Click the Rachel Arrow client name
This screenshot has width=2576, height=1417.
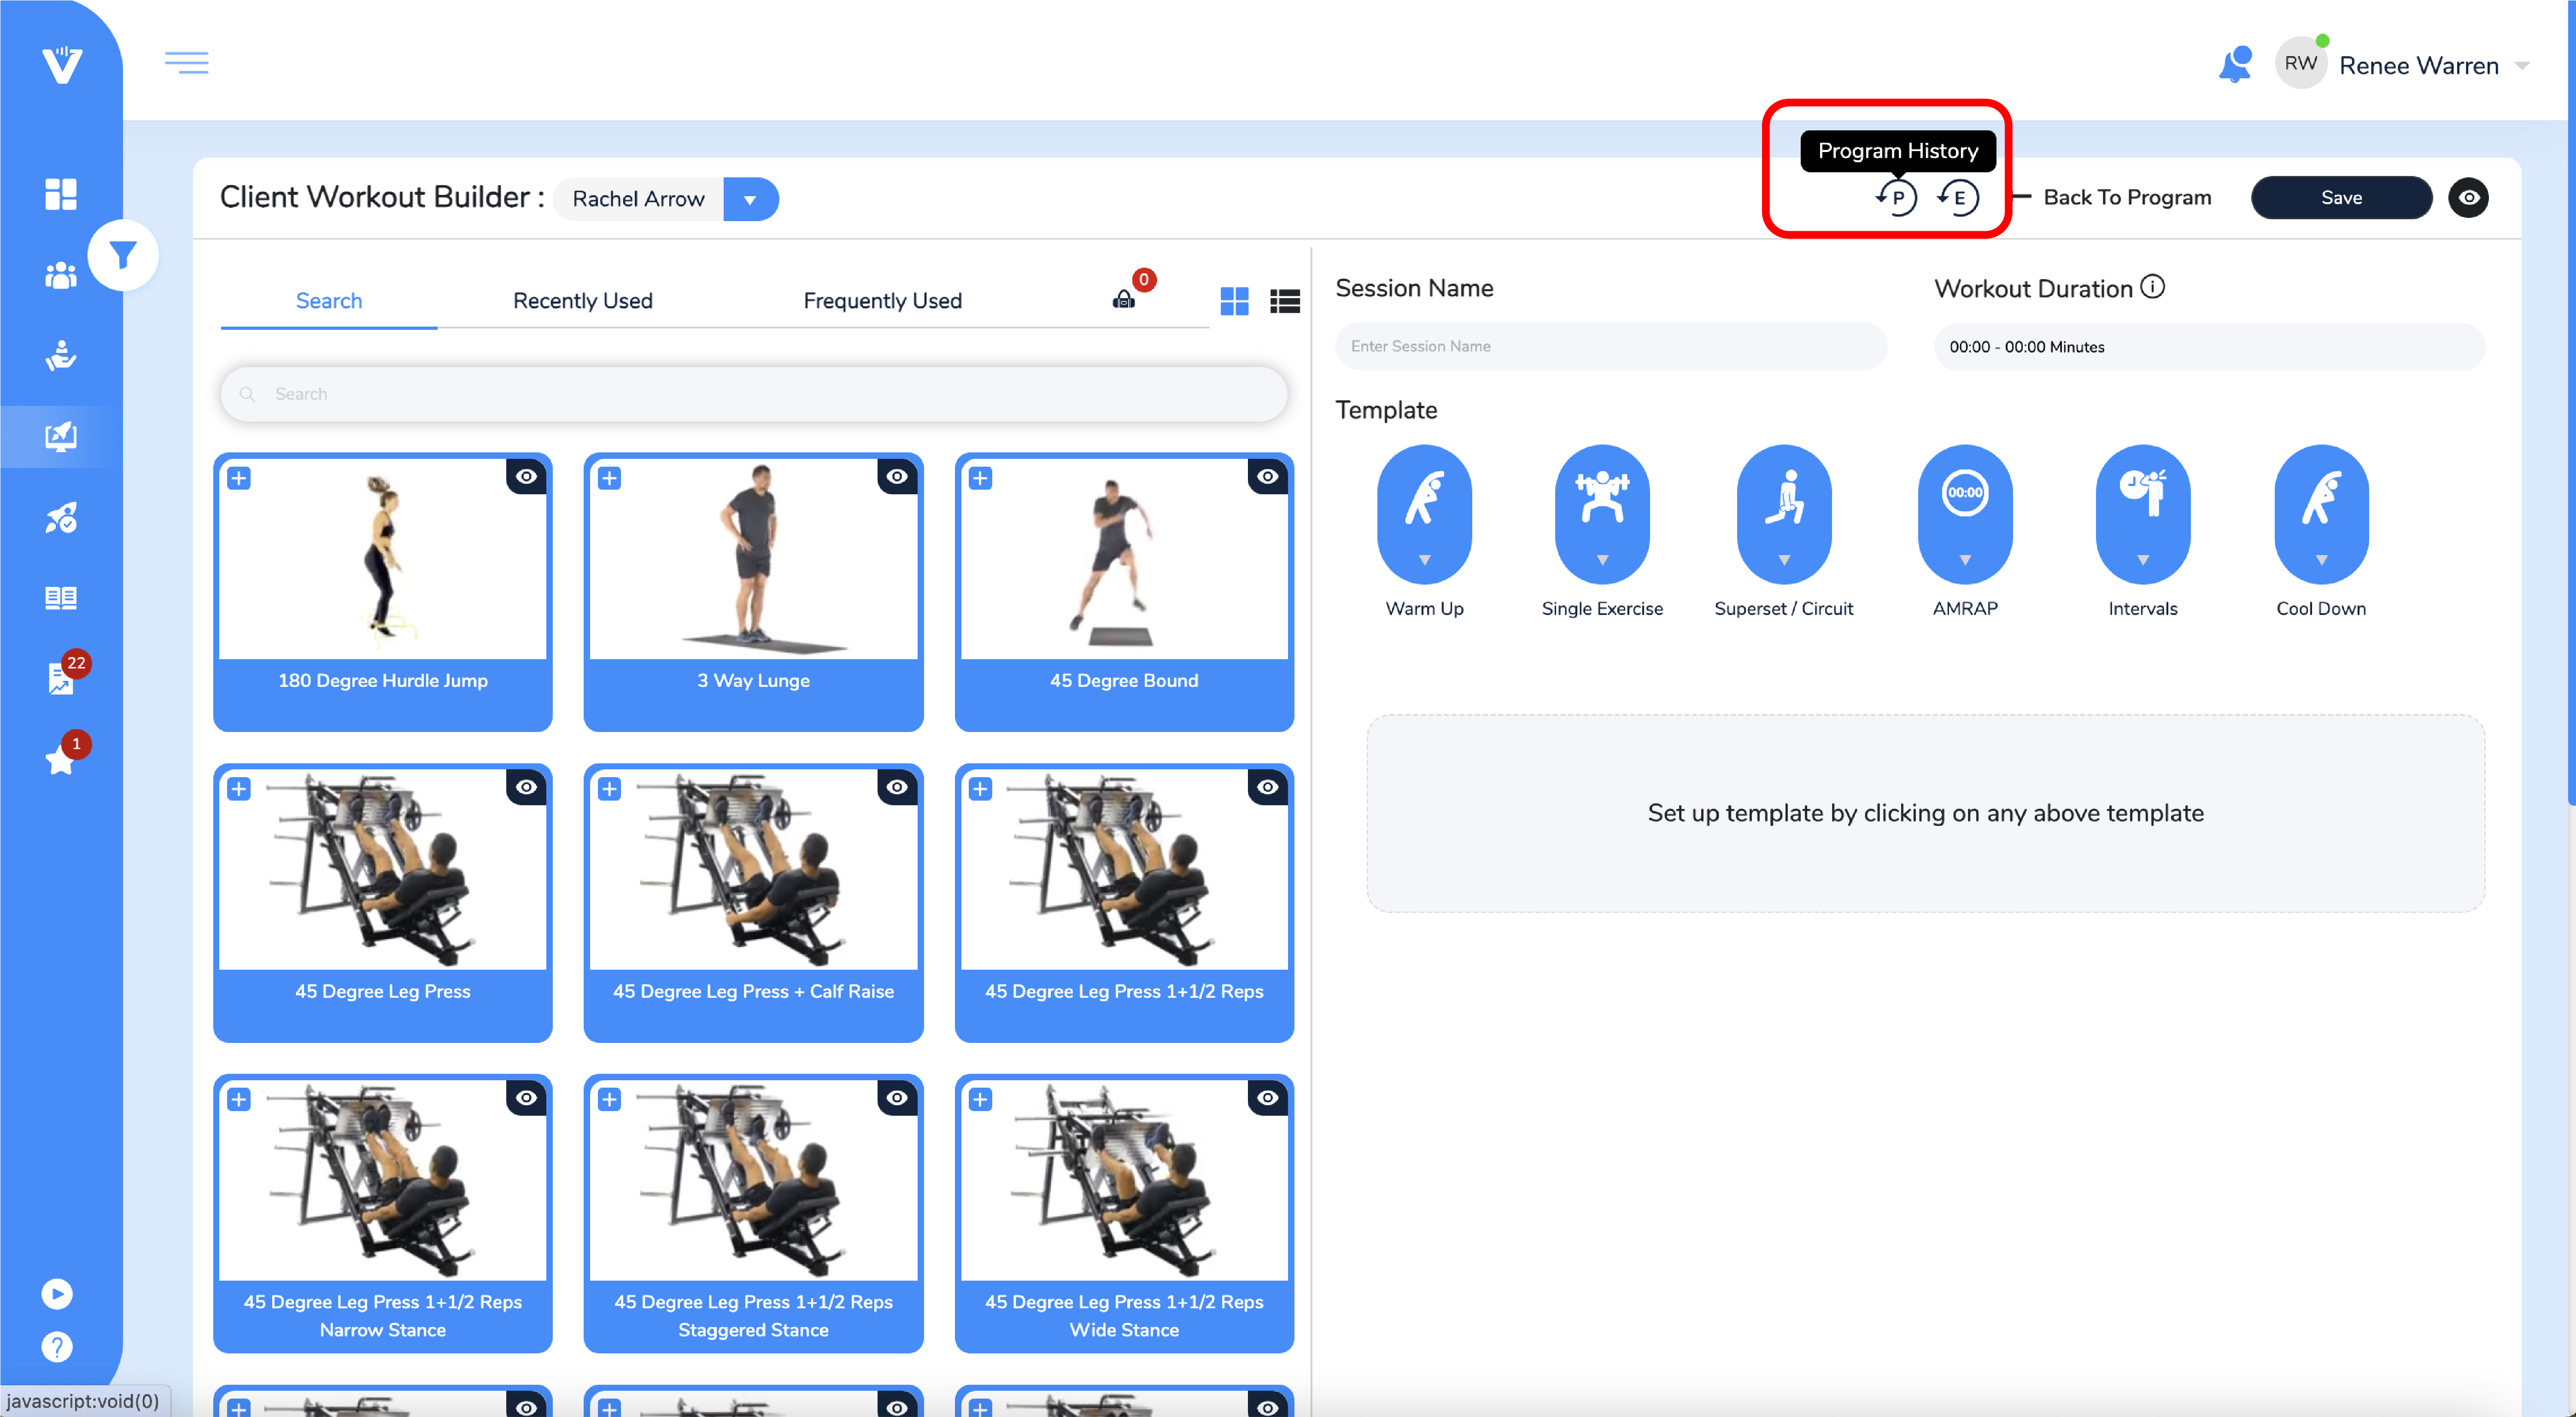pos(638,199)
